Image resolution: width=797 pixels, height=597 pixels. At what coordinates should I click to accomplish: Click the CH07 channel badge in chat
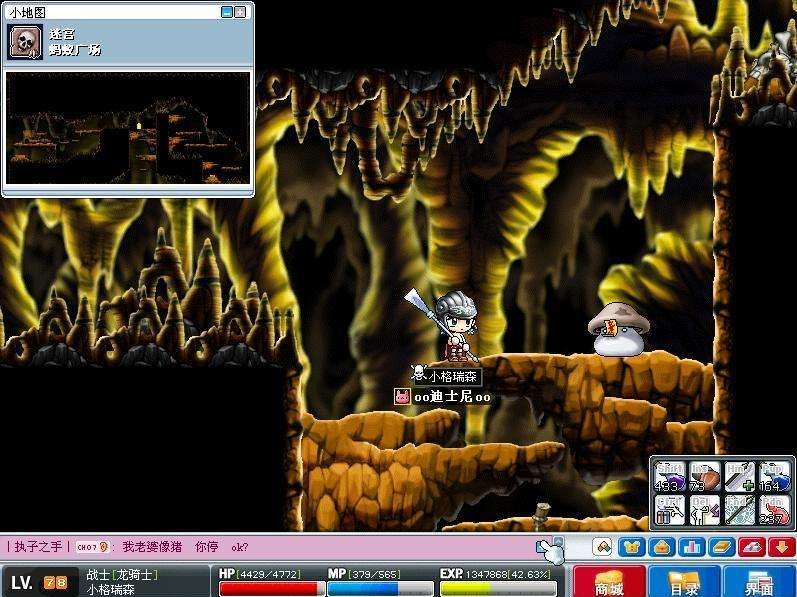click(92, 547)
